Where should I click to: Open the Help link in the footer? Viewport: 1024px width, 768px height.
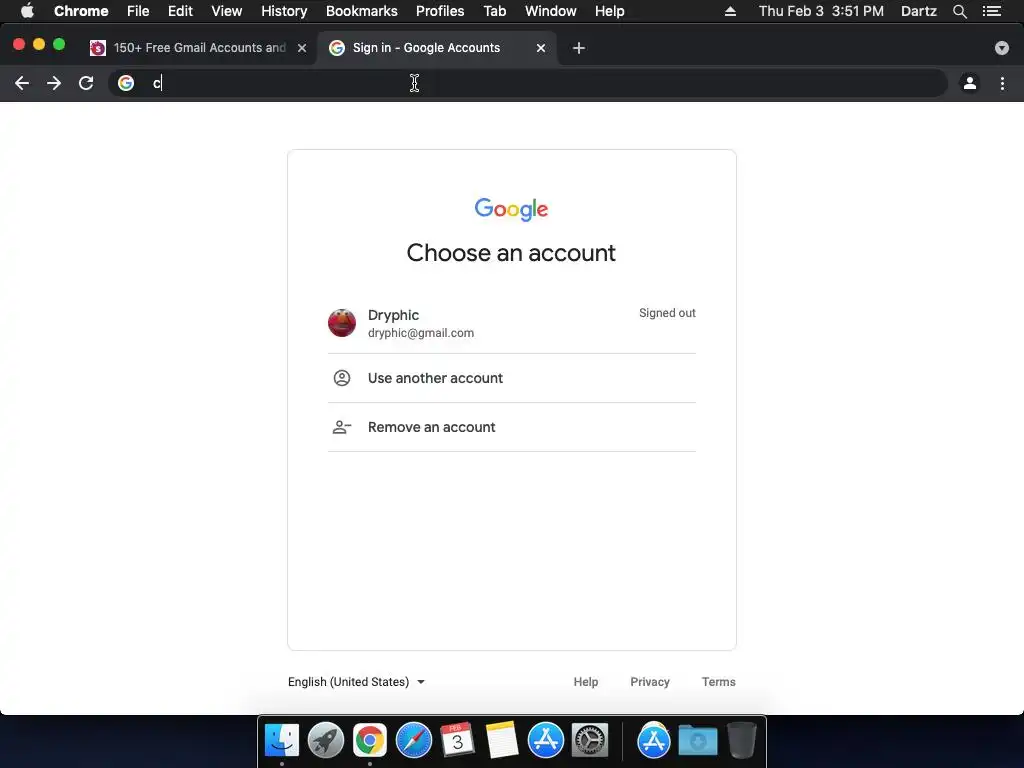click(586, 682)
